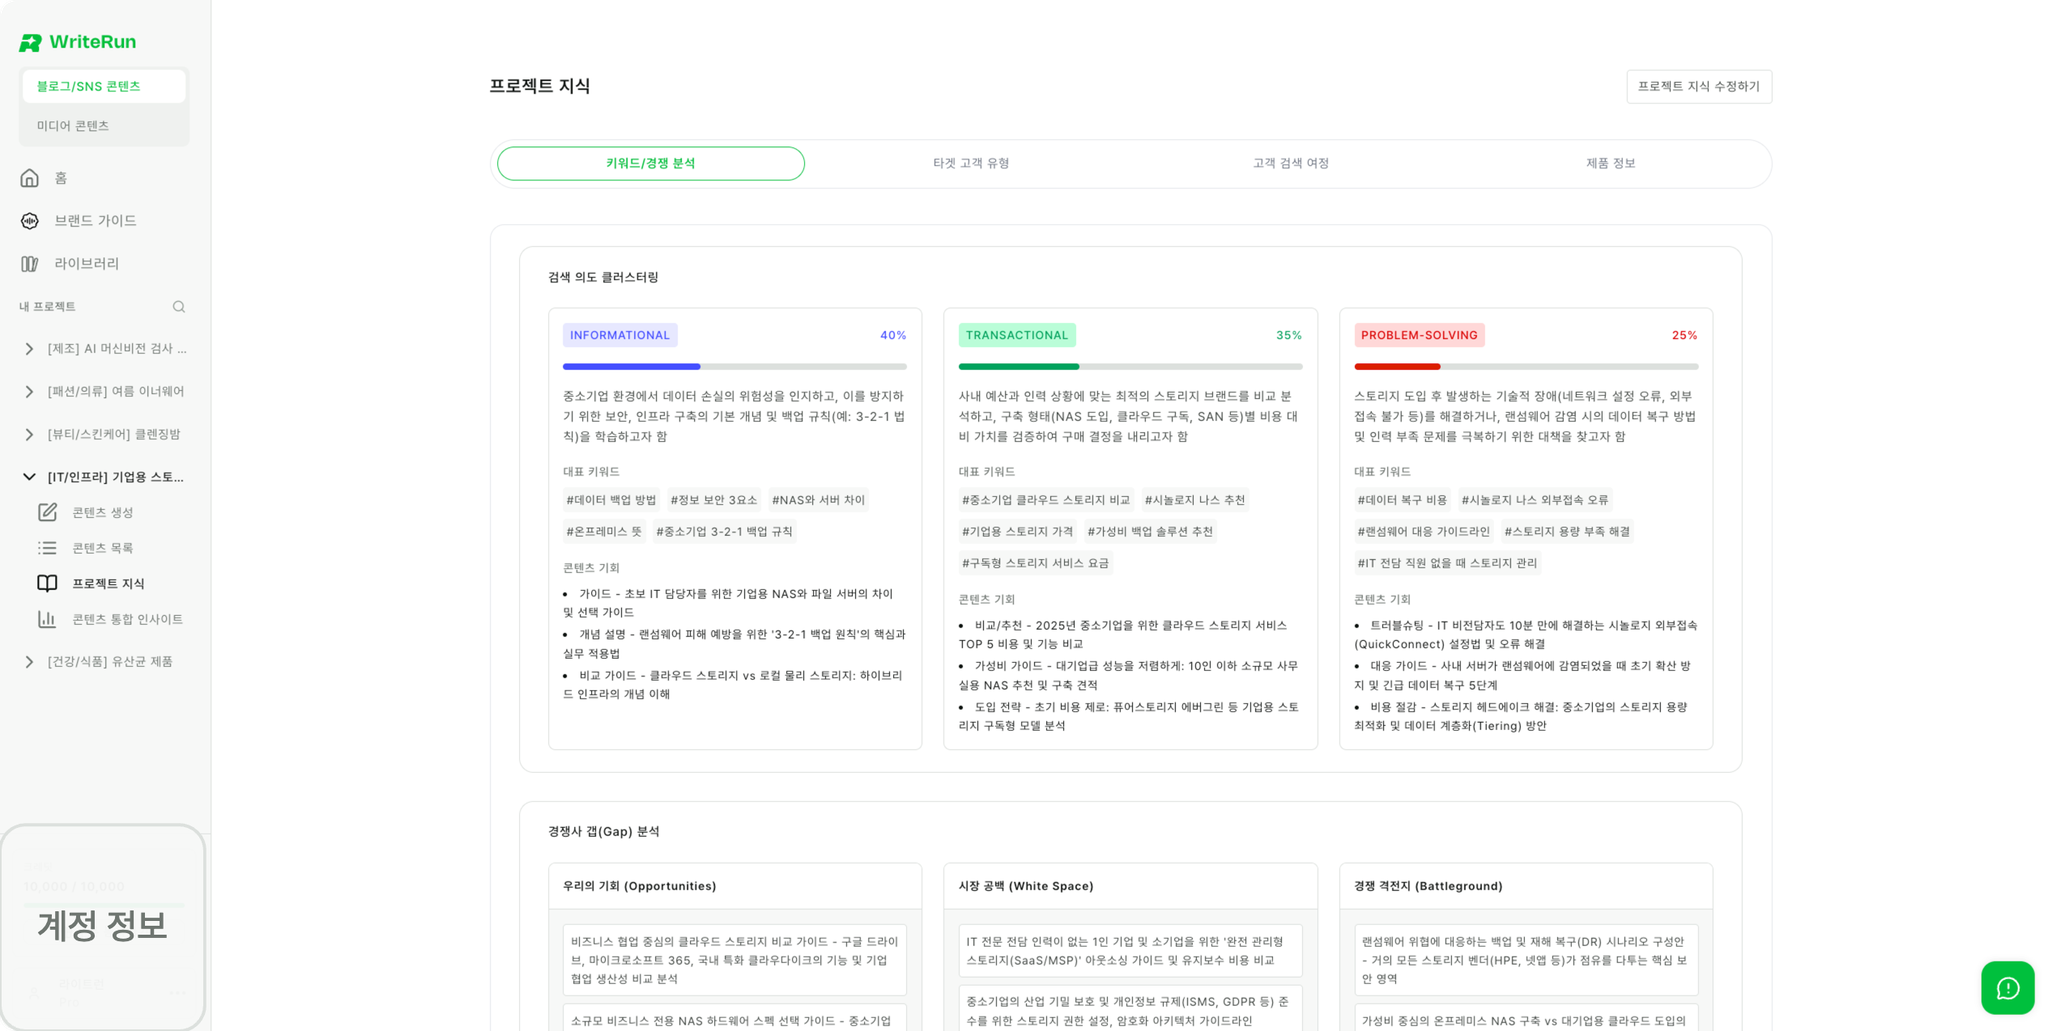The width and height of the screenshot is (2048, 1031).
Task: Click the #시놀로지 나스 추천 tag
Action: [1195, 500]
